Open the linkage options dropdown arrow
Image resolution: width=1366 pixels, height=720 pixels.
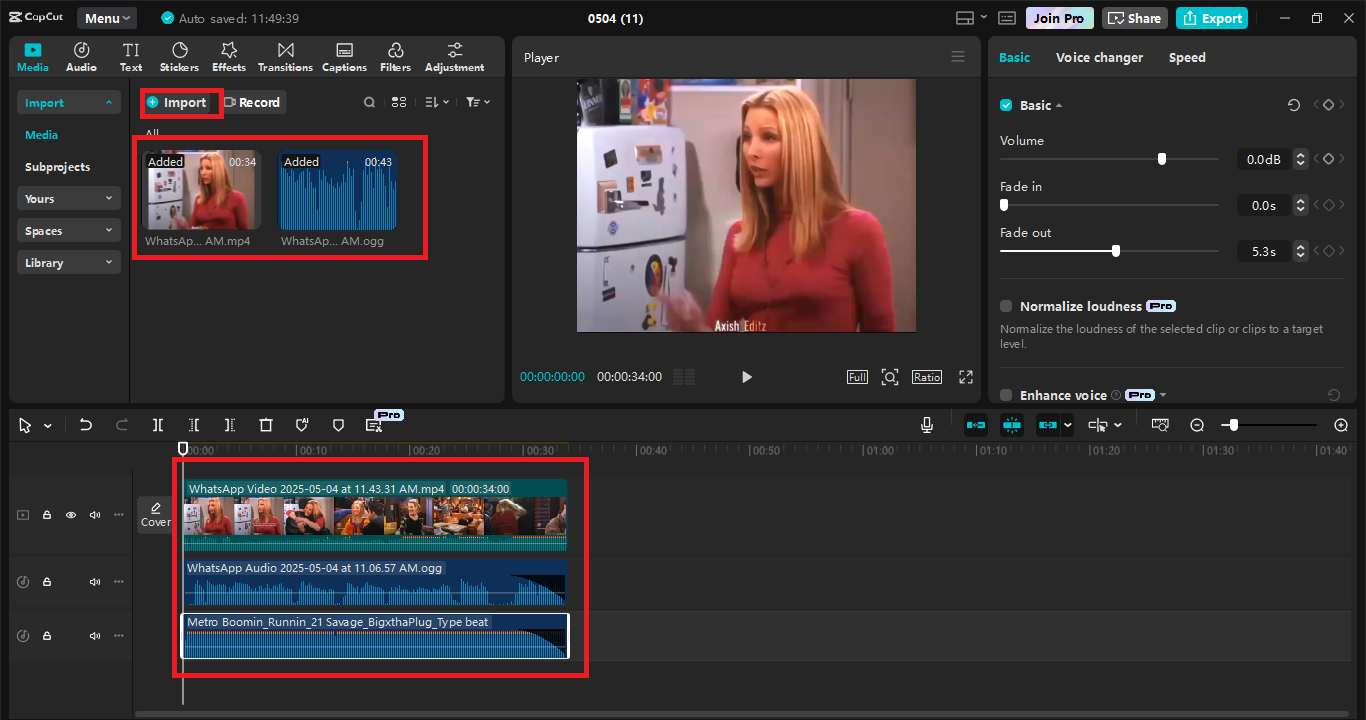coord(1068,425)
